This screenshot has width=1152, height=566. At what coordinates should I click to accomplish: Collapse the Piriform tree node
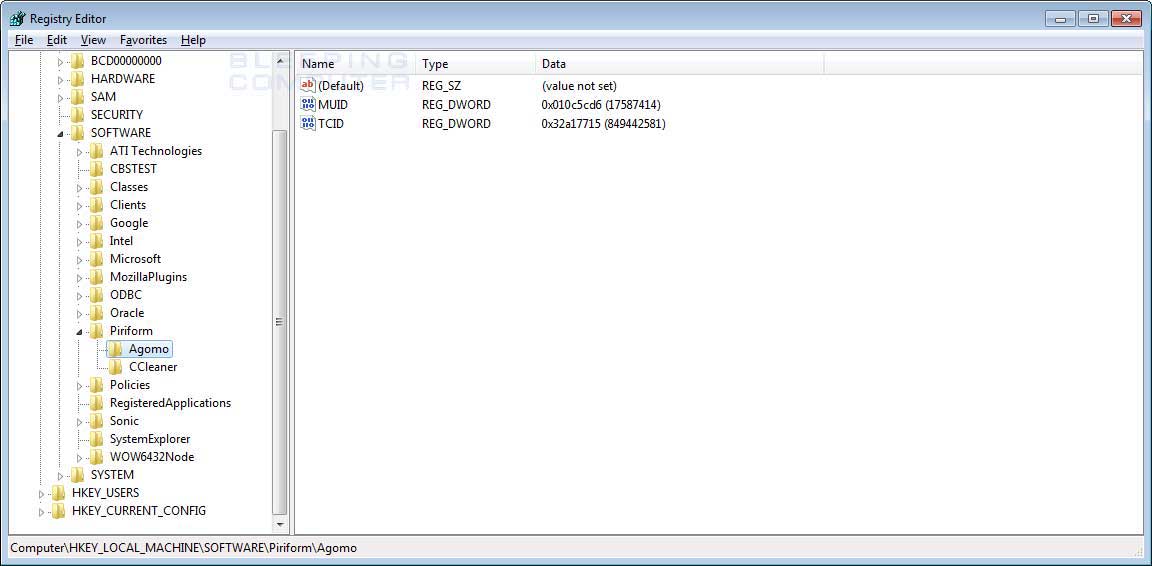pyautogui.click(x=79, y=331)
